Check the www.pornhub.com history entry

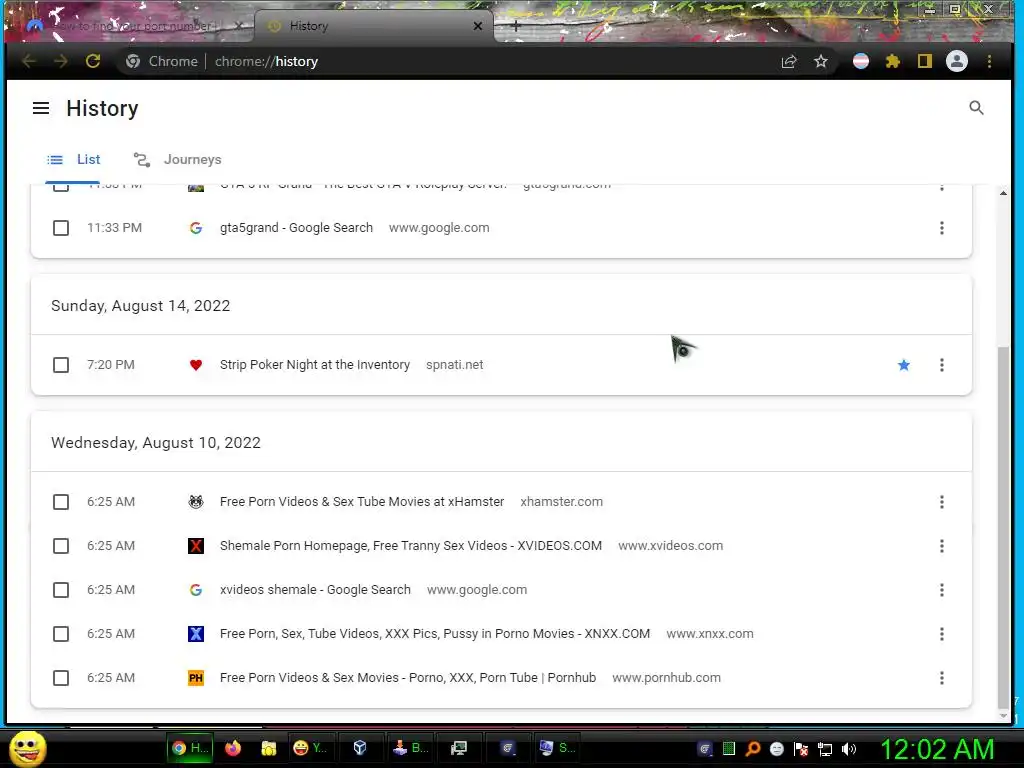[x=61, y=678]
